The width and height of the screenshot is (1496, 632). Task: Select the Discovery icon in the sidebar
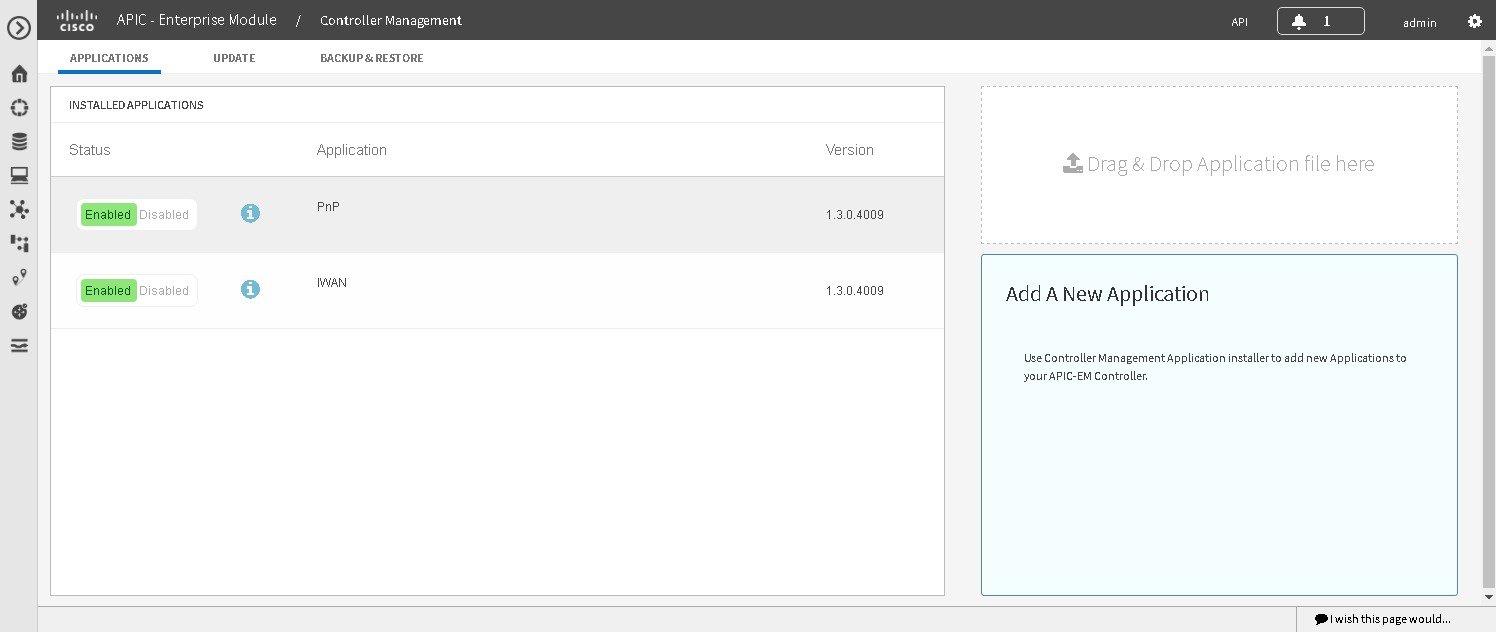18,107
